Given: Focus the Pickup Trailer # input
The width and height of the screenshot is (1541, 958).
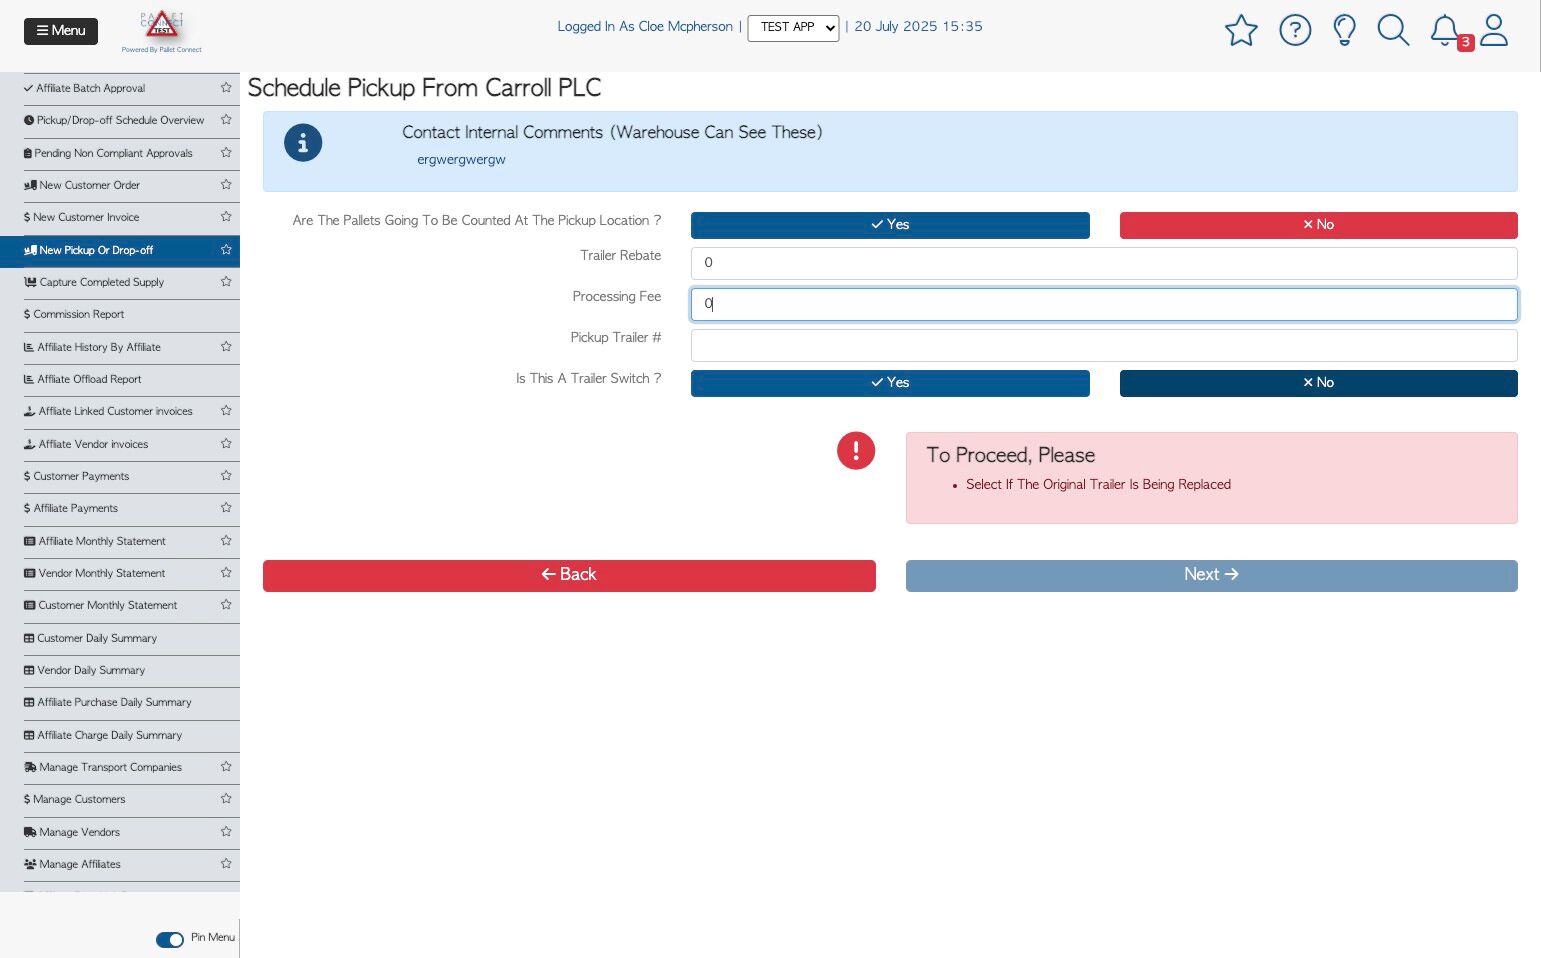Looking at the screenshot, I should [1104, 345].
